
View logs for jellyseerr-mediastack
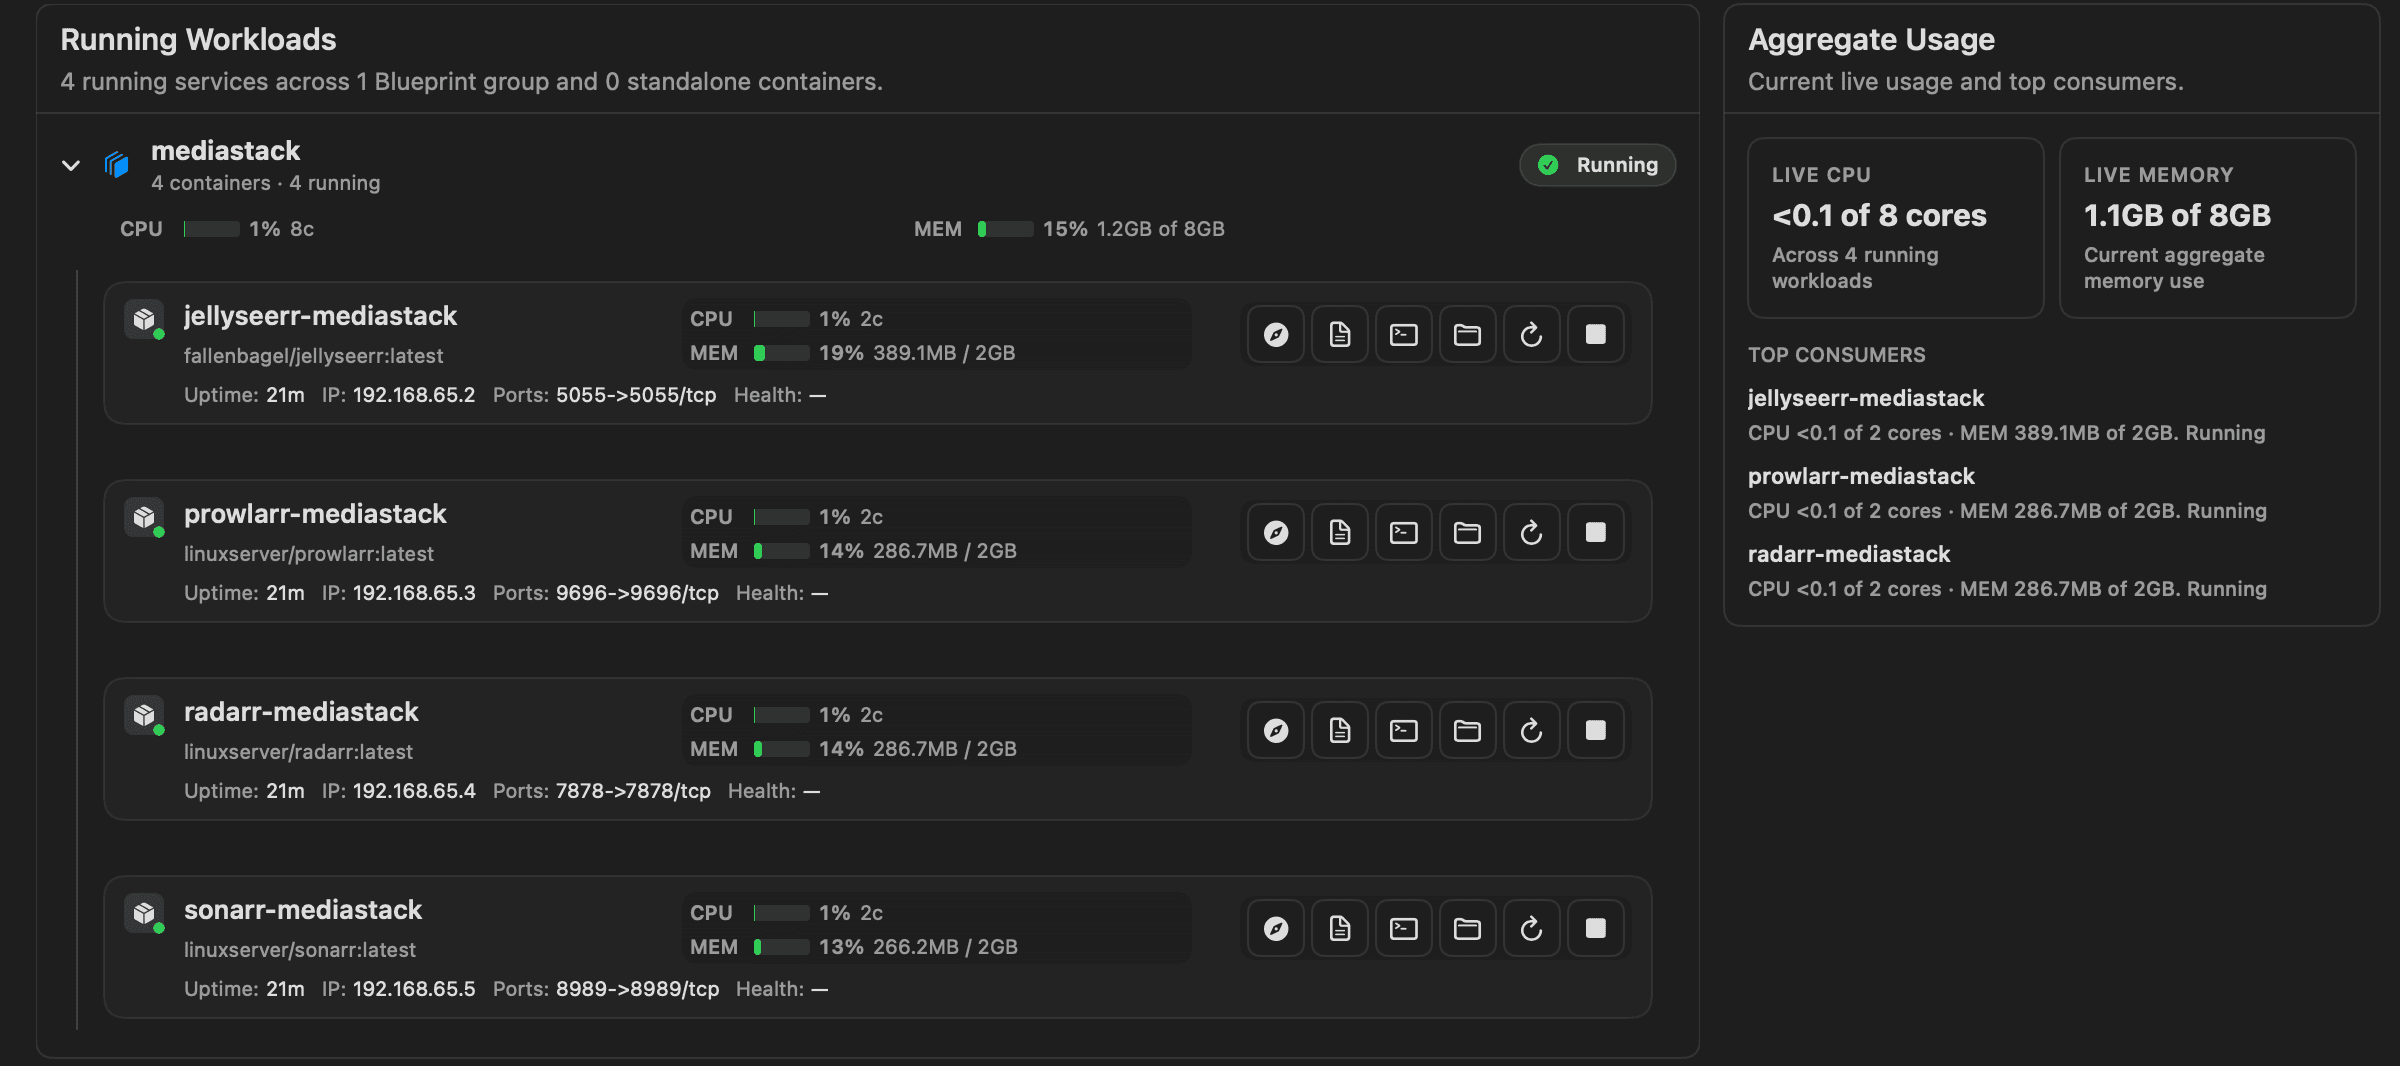(x=1340, y=334)
